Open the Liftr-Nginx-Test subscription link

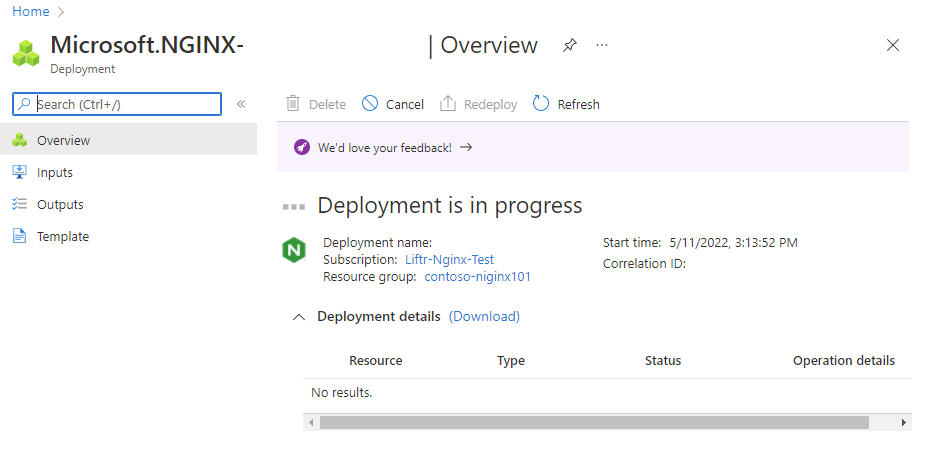(449, 259)
